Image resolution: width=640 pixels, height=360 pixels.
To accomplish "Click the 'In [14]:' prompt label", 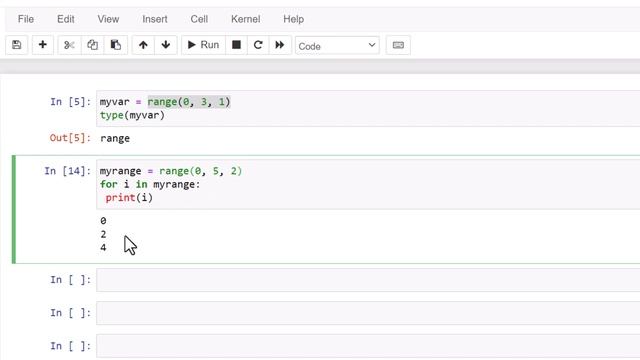I will click(67, 171).
